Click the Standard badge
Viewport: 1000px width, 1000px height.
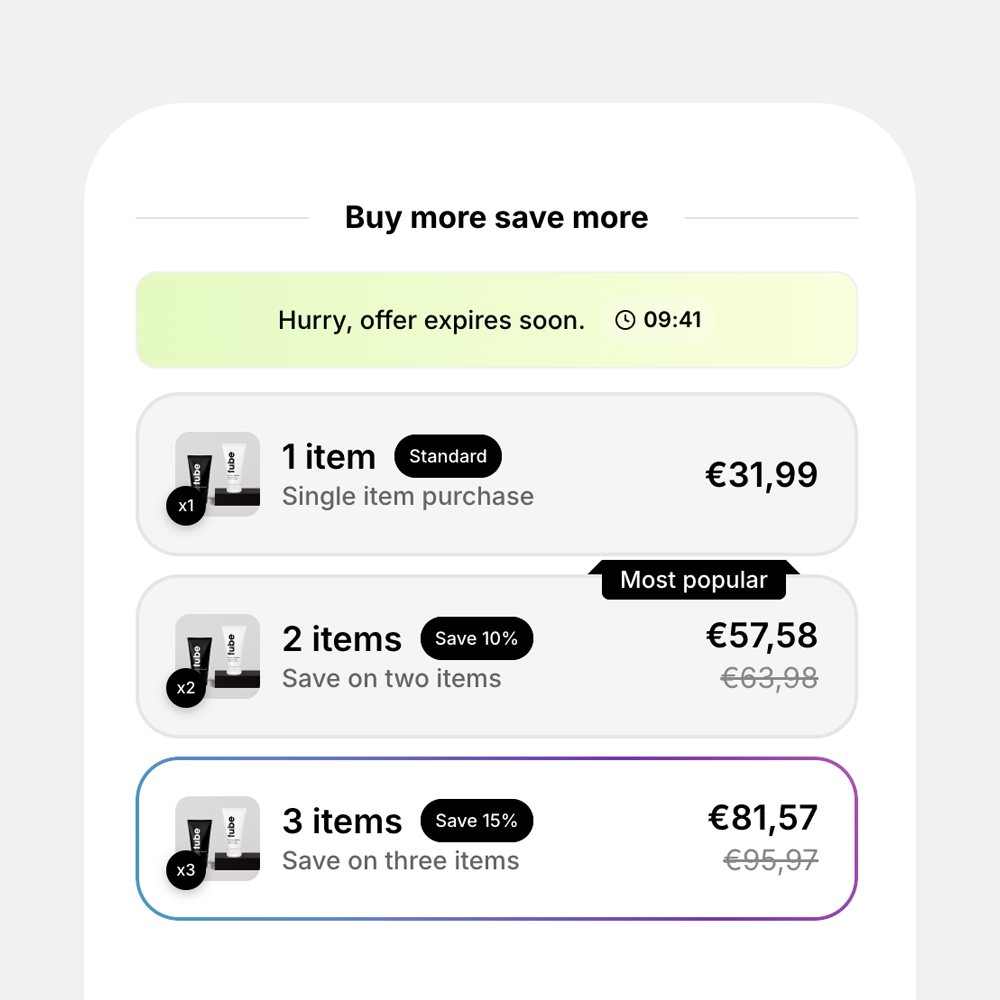pos(448,456)
